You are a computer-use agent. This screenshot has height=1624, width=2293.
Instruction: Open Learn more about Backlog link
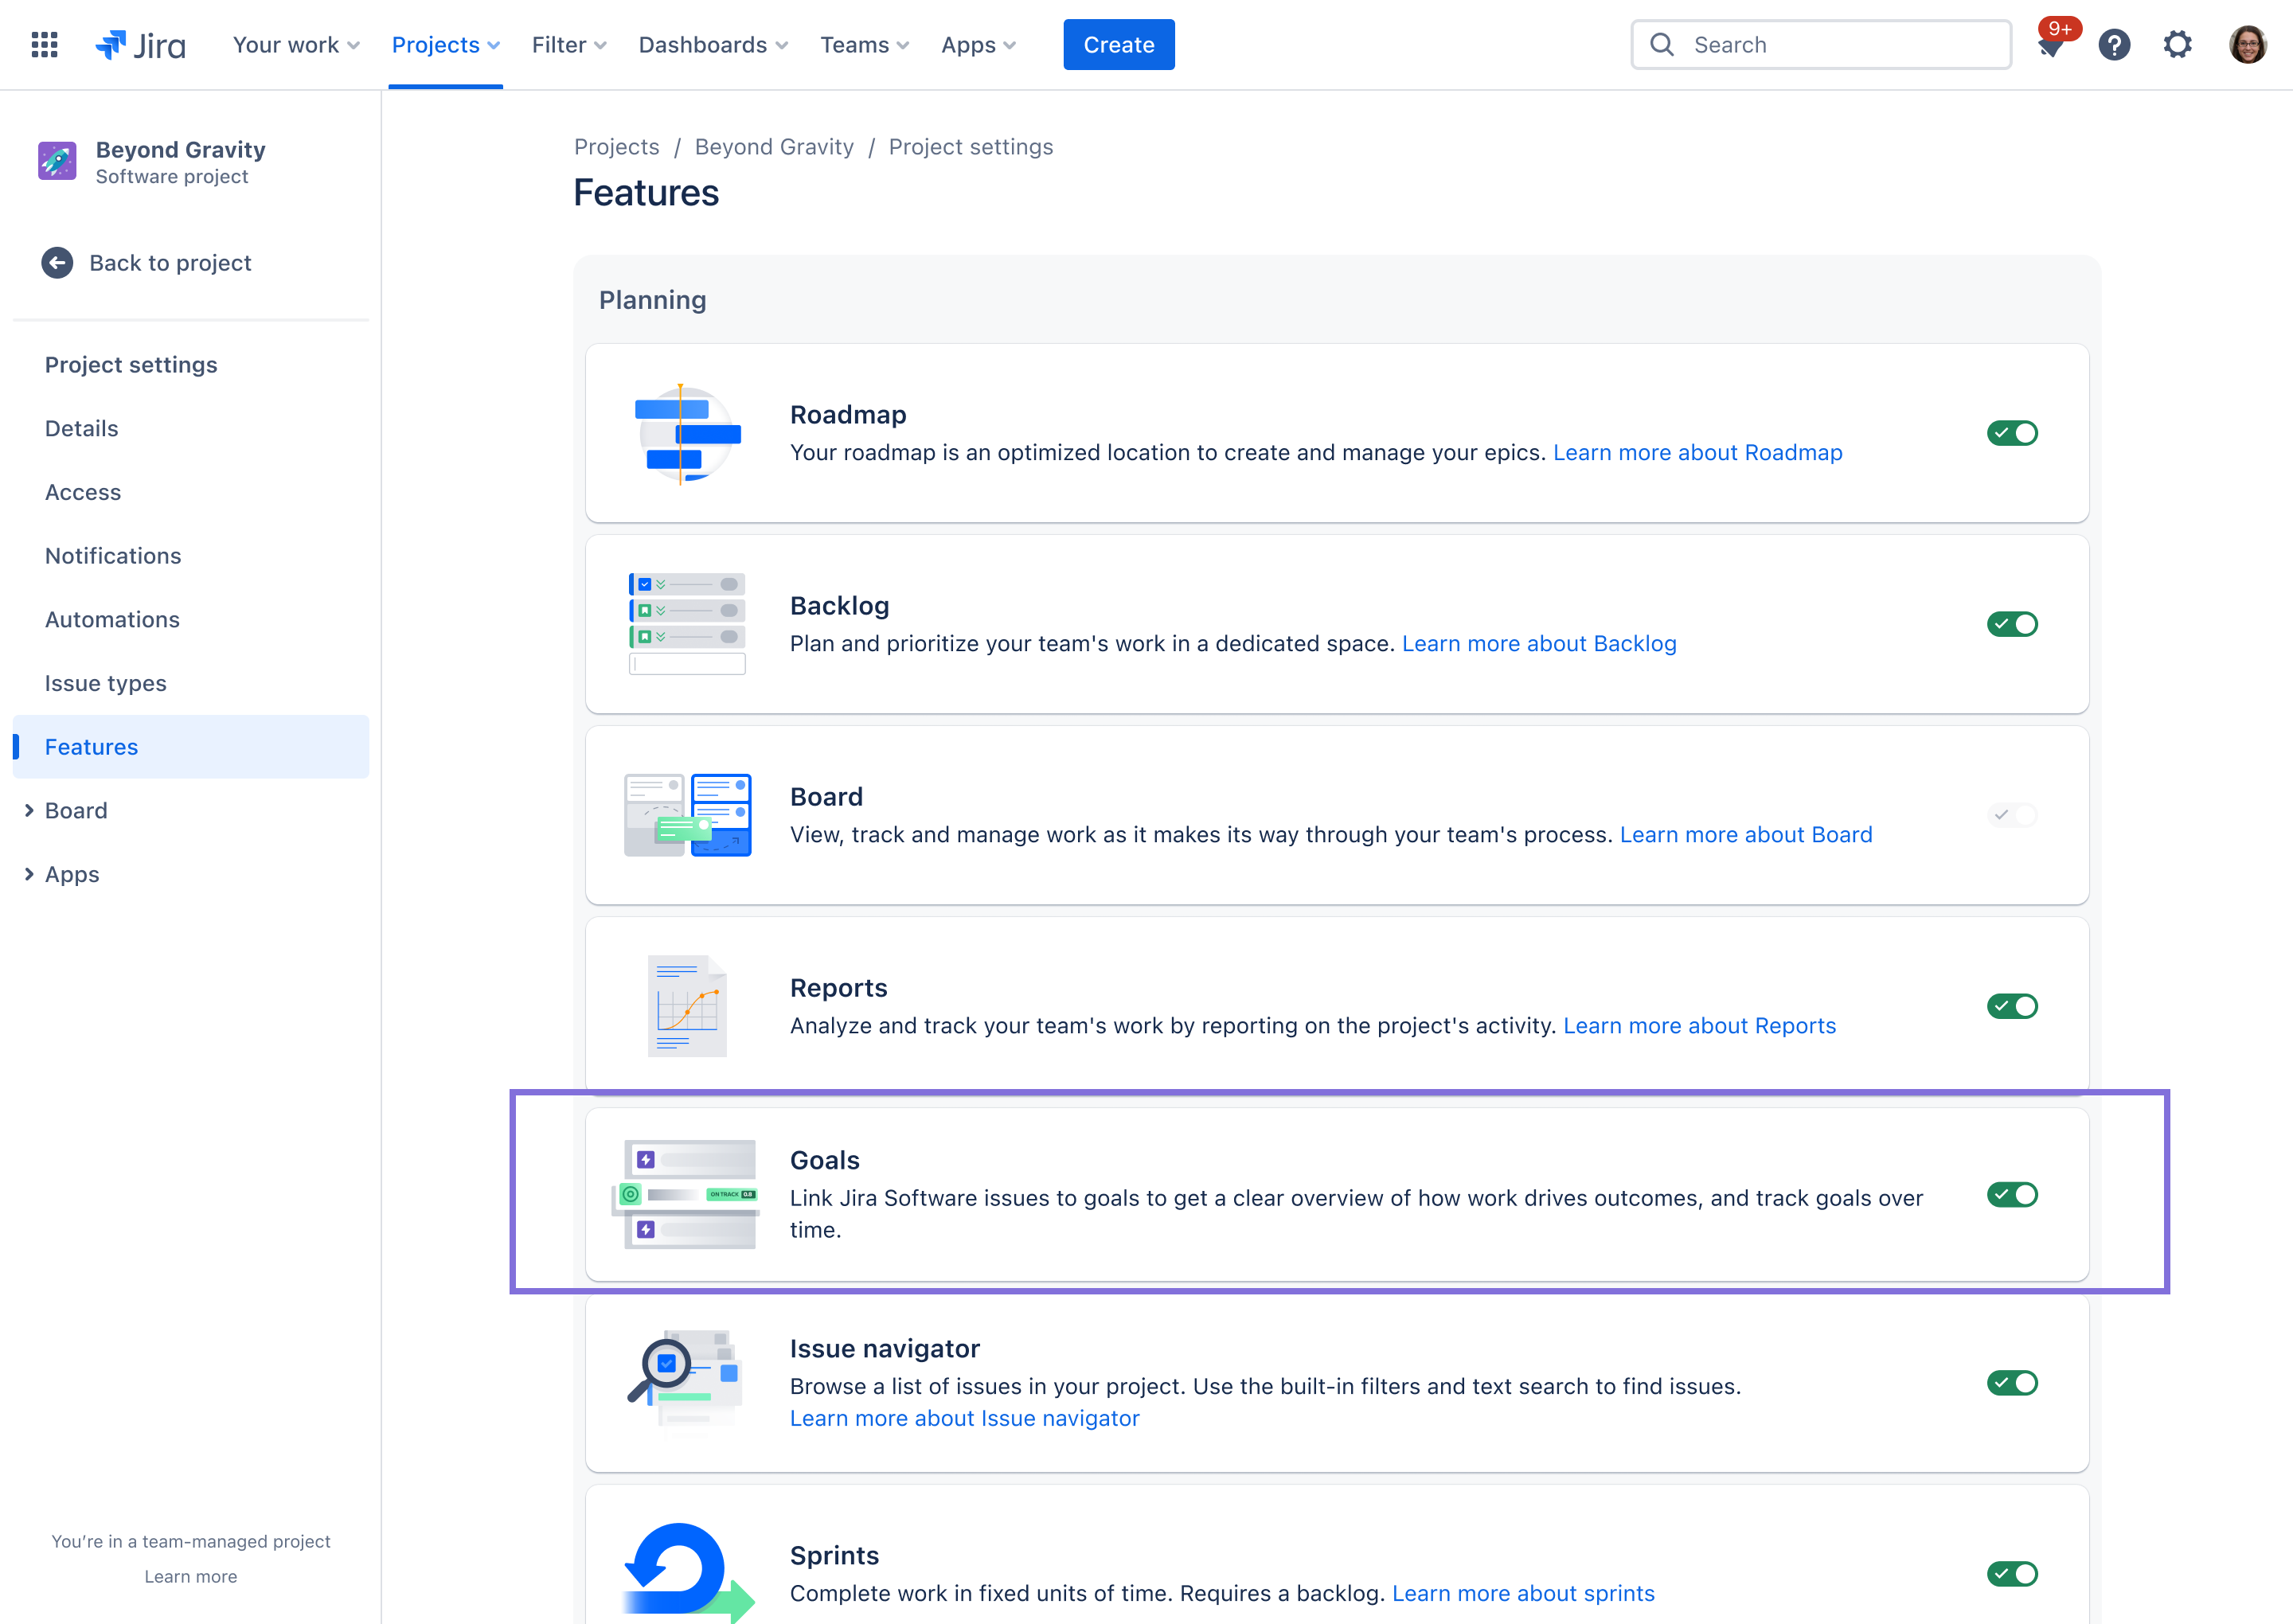click(1539, 644)
